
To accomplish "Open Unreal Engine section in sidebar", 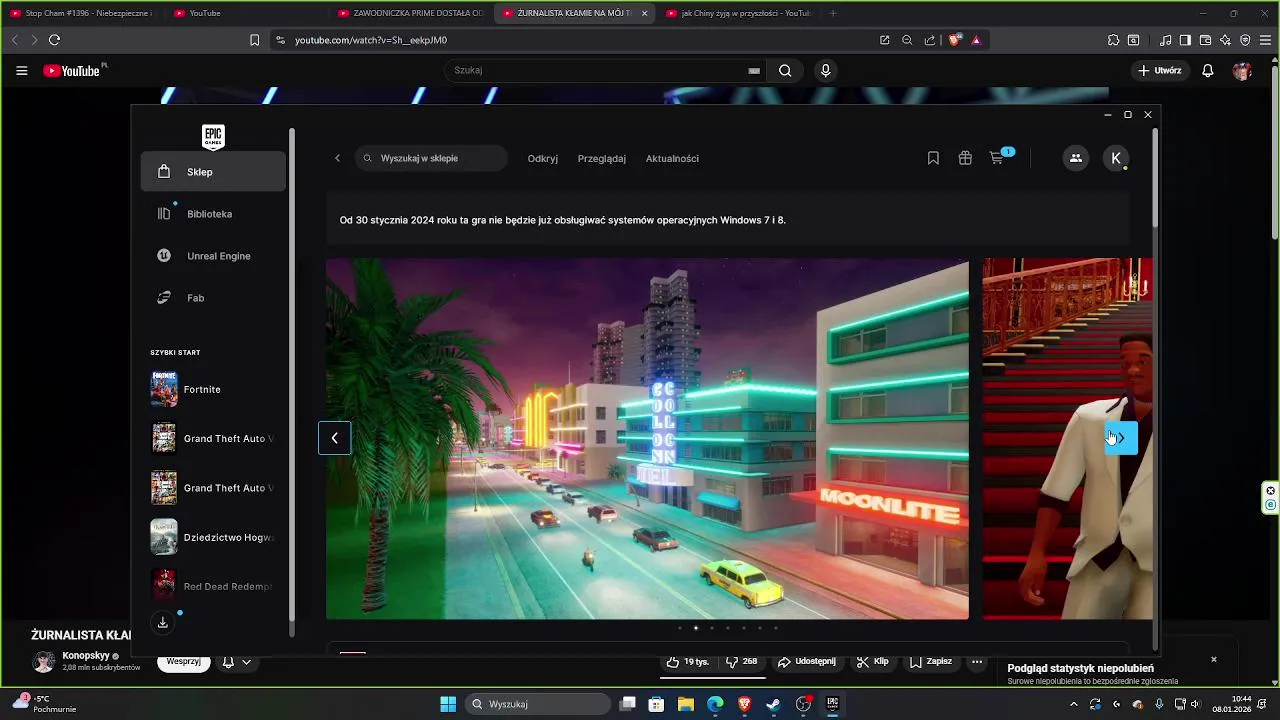I will click(213, 256).
